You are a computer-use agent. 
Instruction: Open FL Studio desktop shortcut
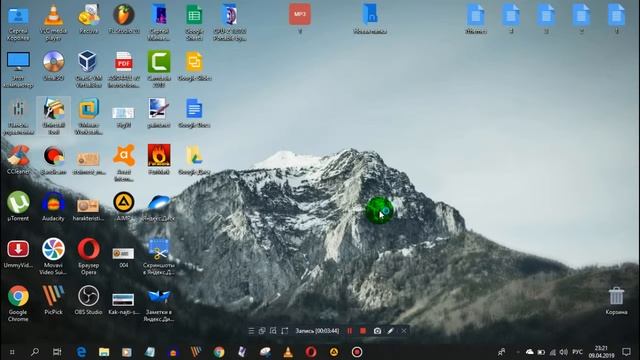point(124,19)
